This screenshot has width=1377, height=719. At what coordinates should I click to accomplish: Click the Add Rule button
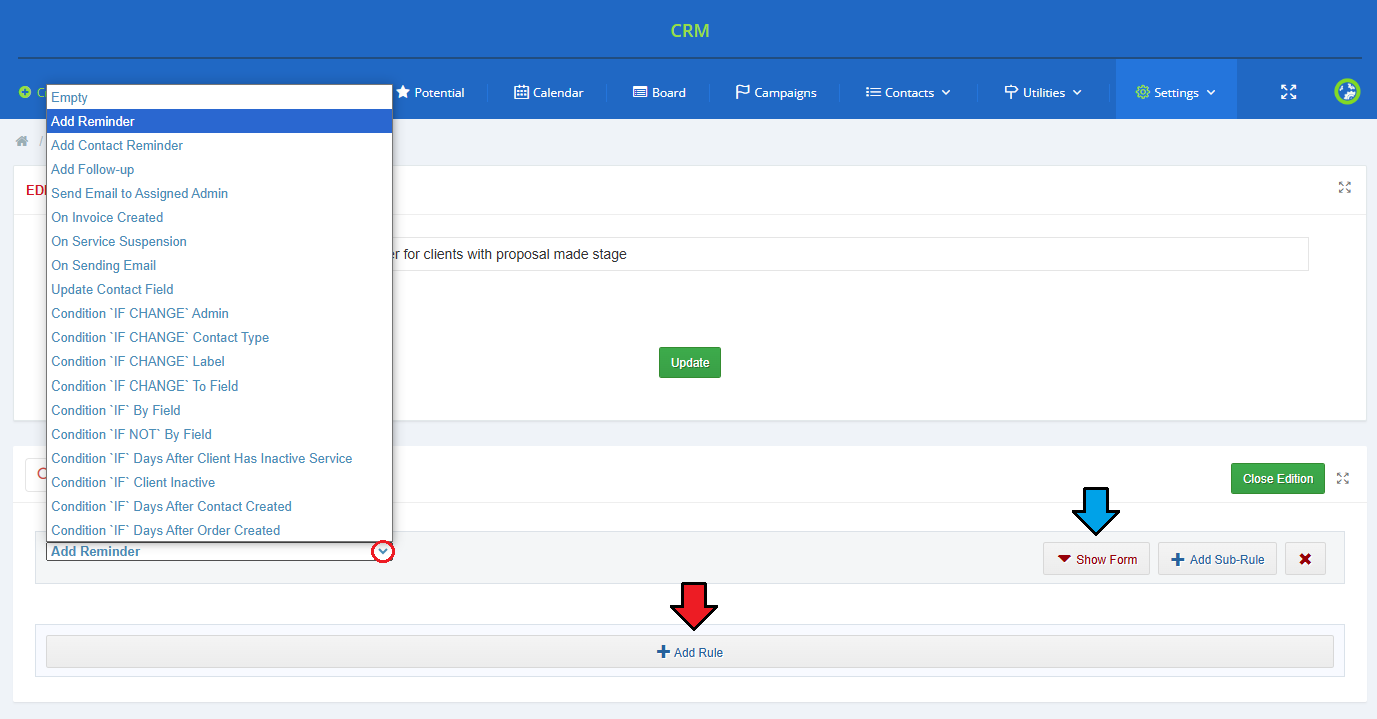[x=690, y=652]
